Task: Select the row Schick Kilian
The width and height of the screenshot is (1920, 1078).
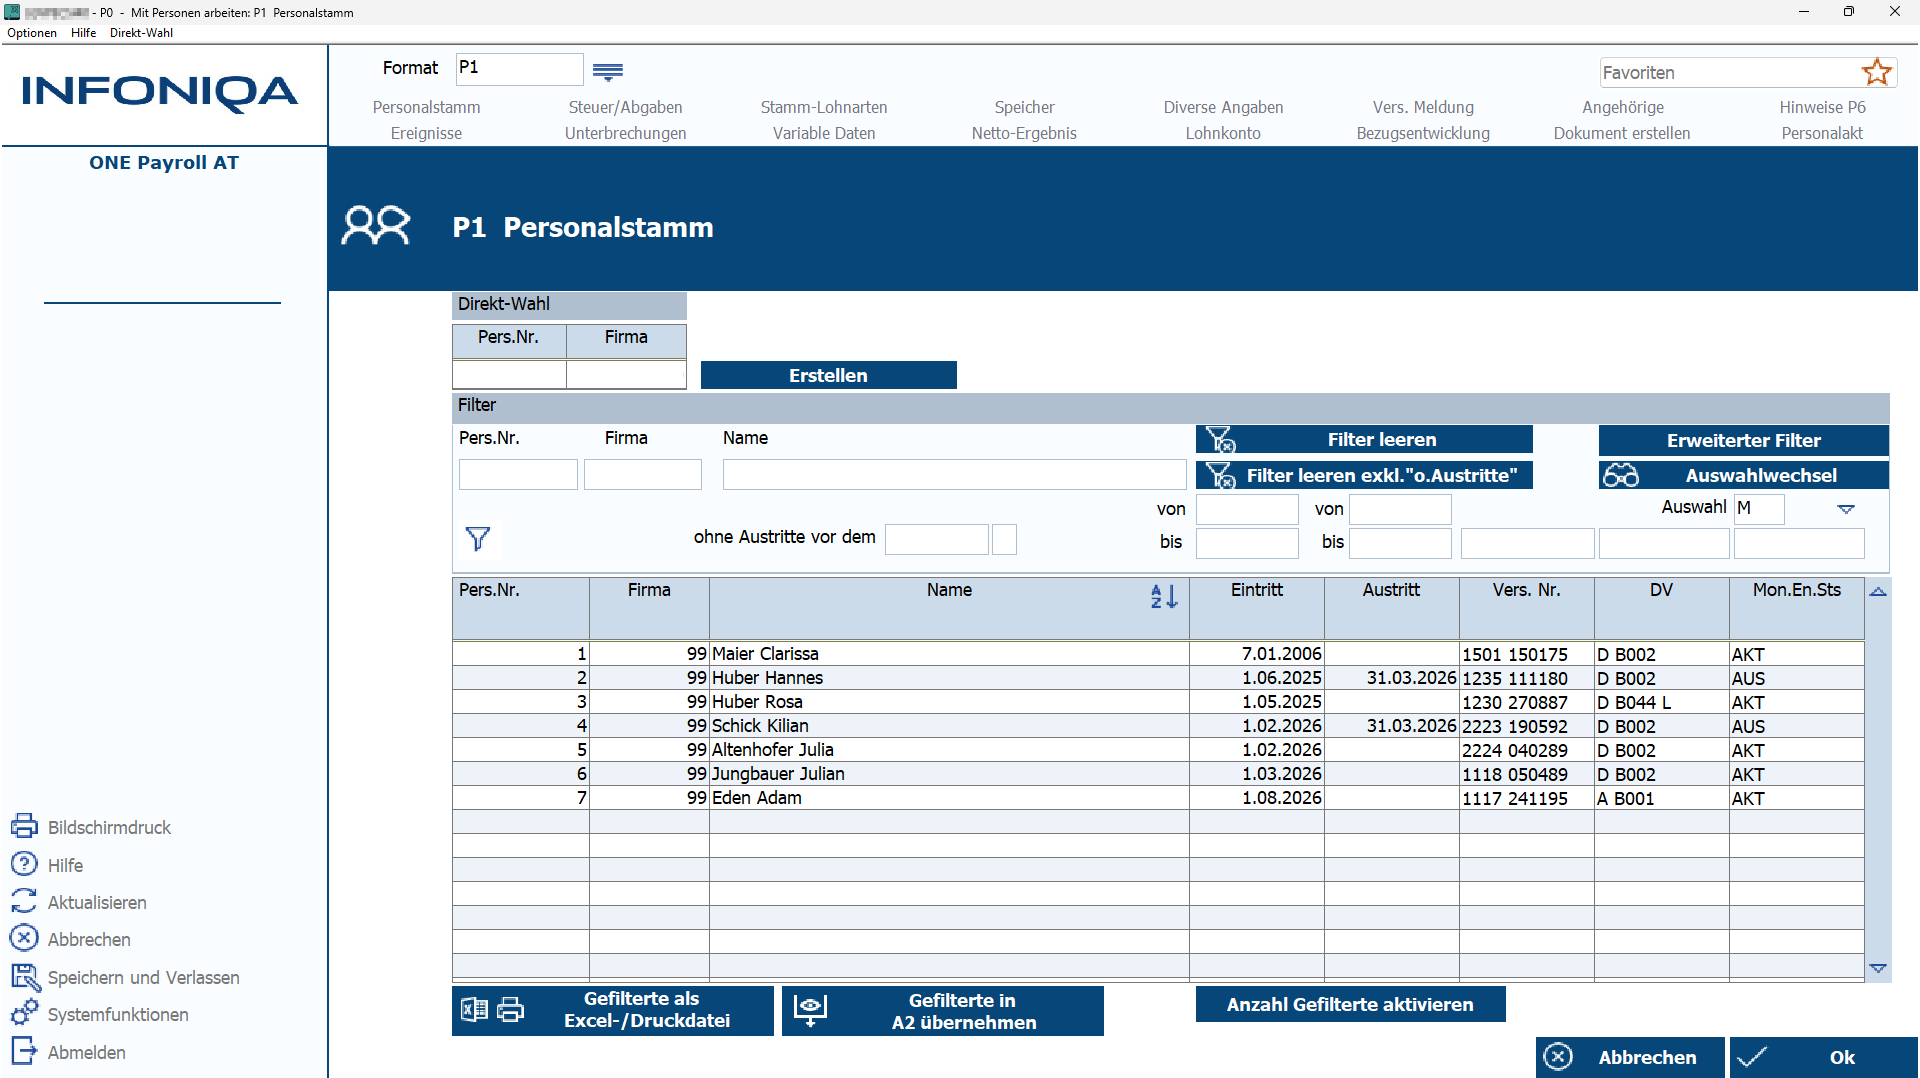Action: coord(1158,726)
